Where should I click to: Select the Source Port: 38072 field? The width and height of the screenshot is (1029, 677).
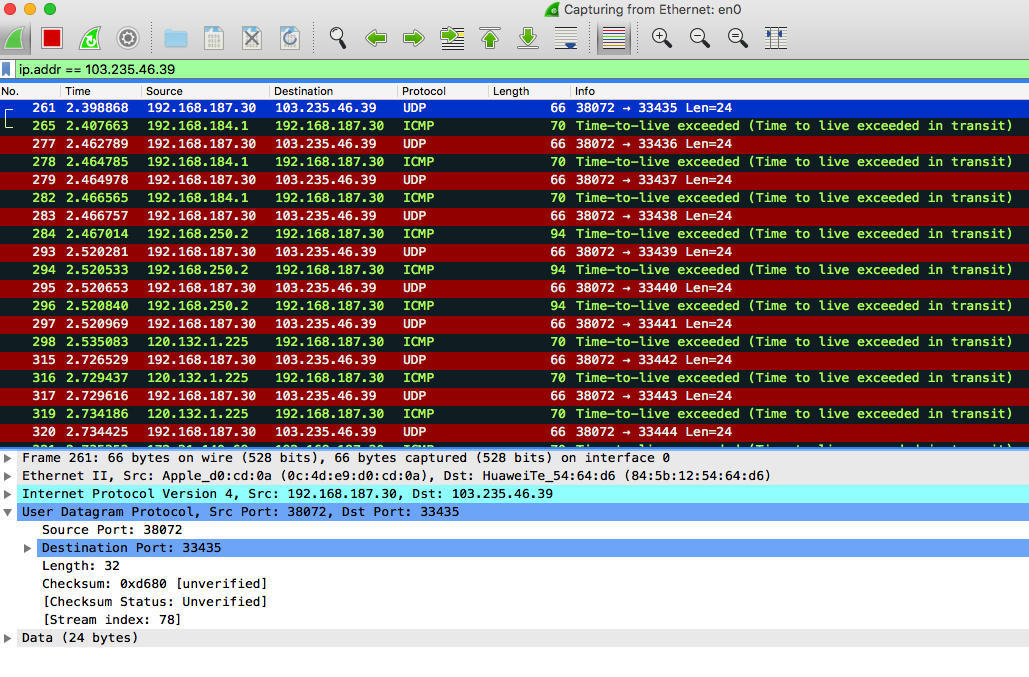coord(112,530)
